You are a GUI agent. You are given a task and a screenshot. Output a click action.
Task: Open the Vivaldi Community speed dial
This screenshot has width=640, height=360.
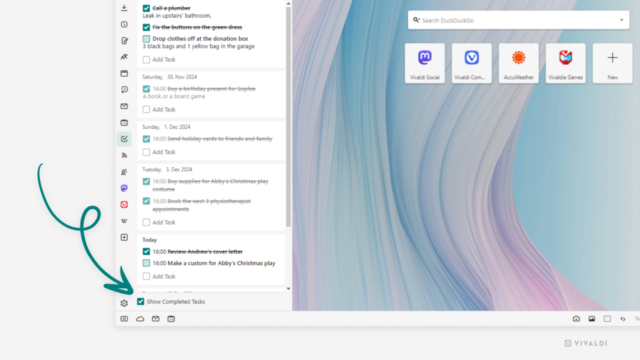click(471, 63)
